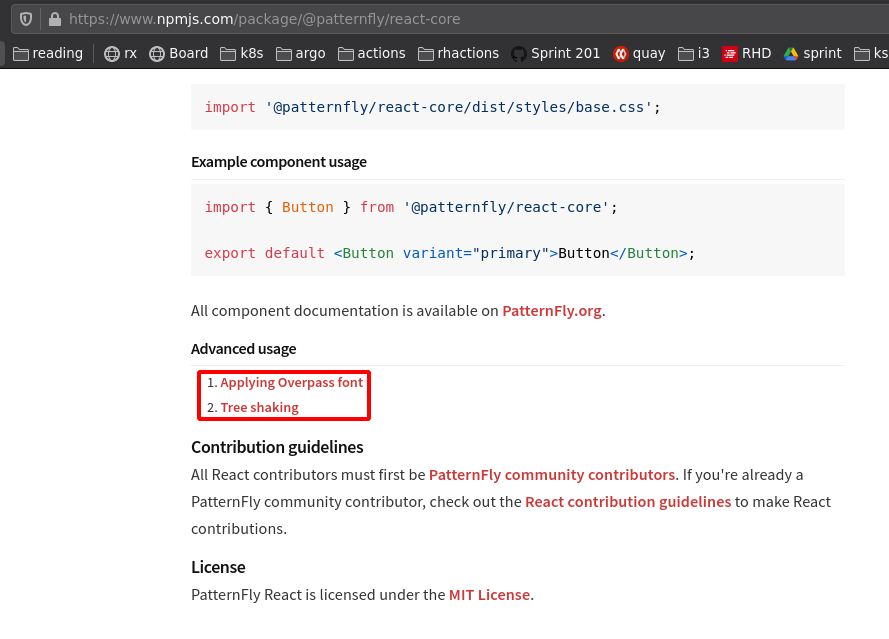Open the actions bookmarks folder
The image size is (889, 639).
[x=372, y=53]
